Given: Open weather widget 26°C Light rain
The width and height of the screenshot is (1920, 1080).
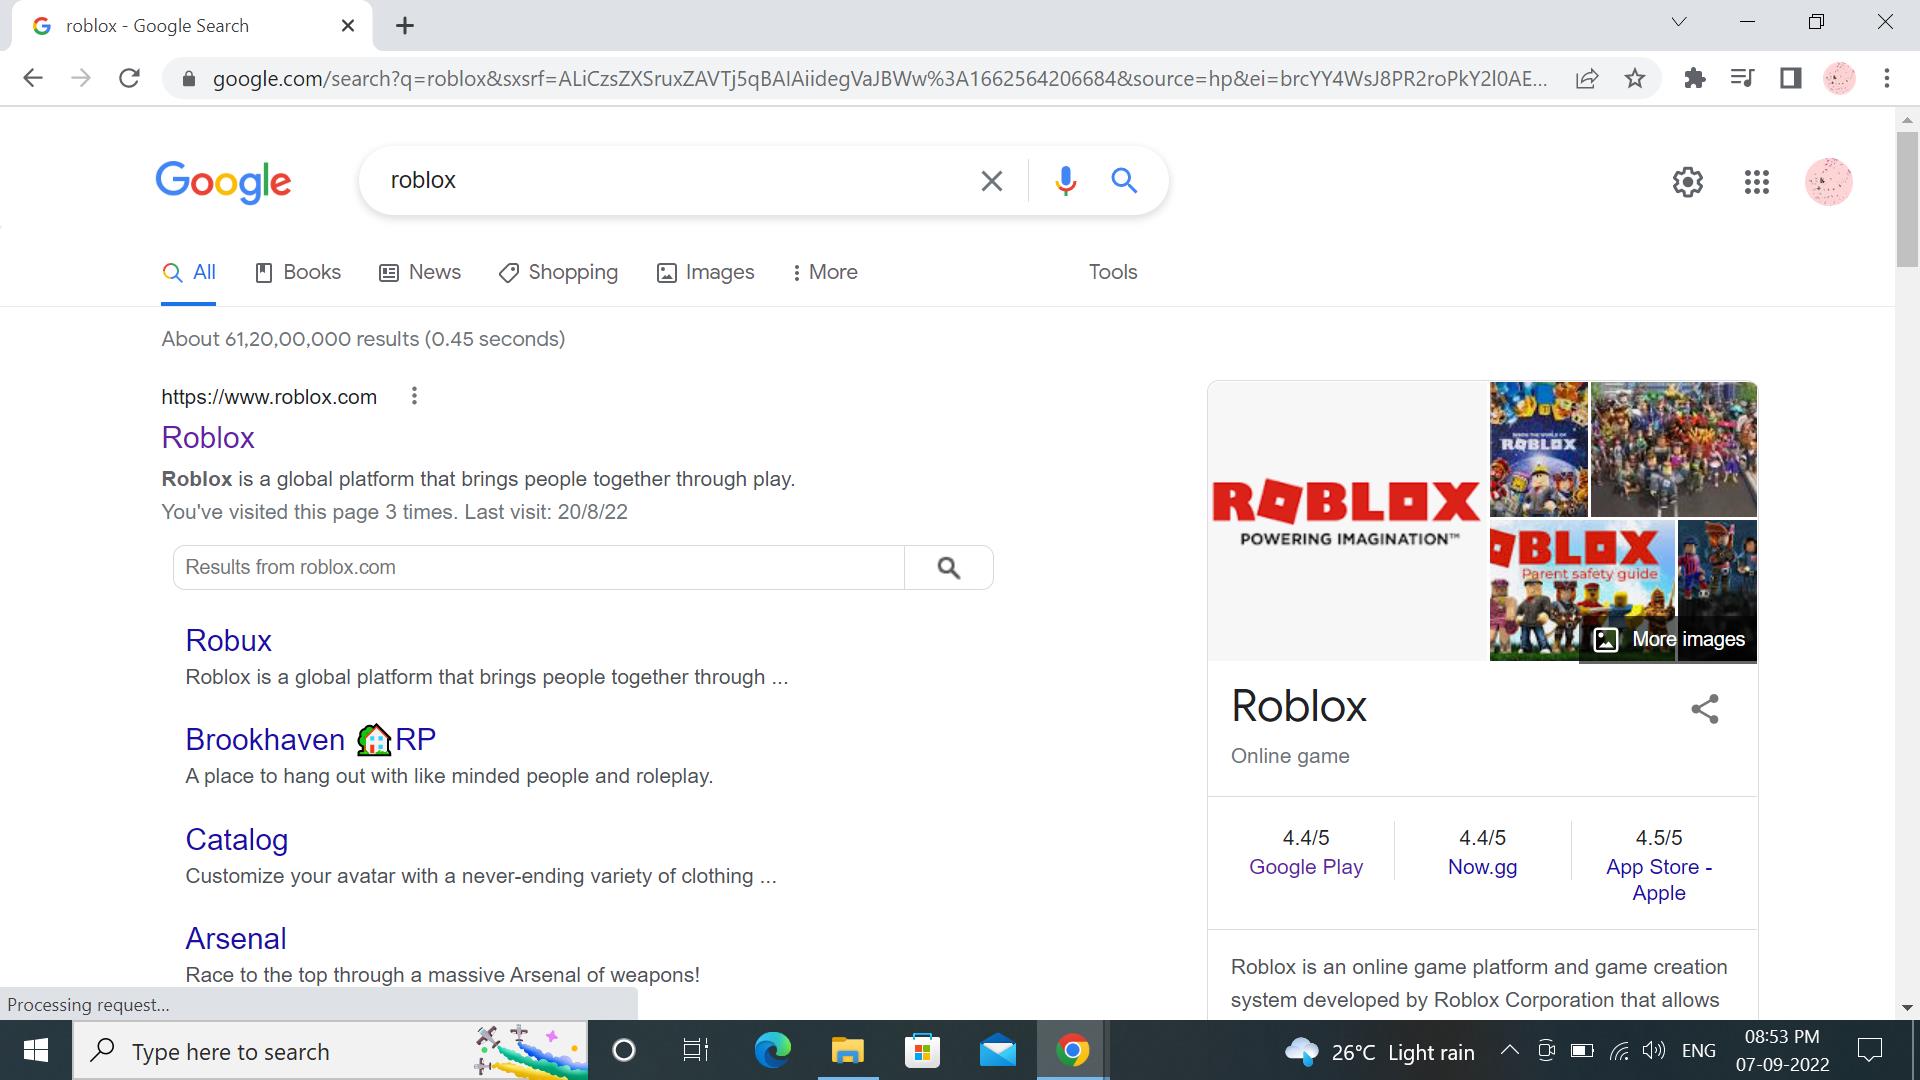Looking at the screenshot, I should pos(1380,1052).
